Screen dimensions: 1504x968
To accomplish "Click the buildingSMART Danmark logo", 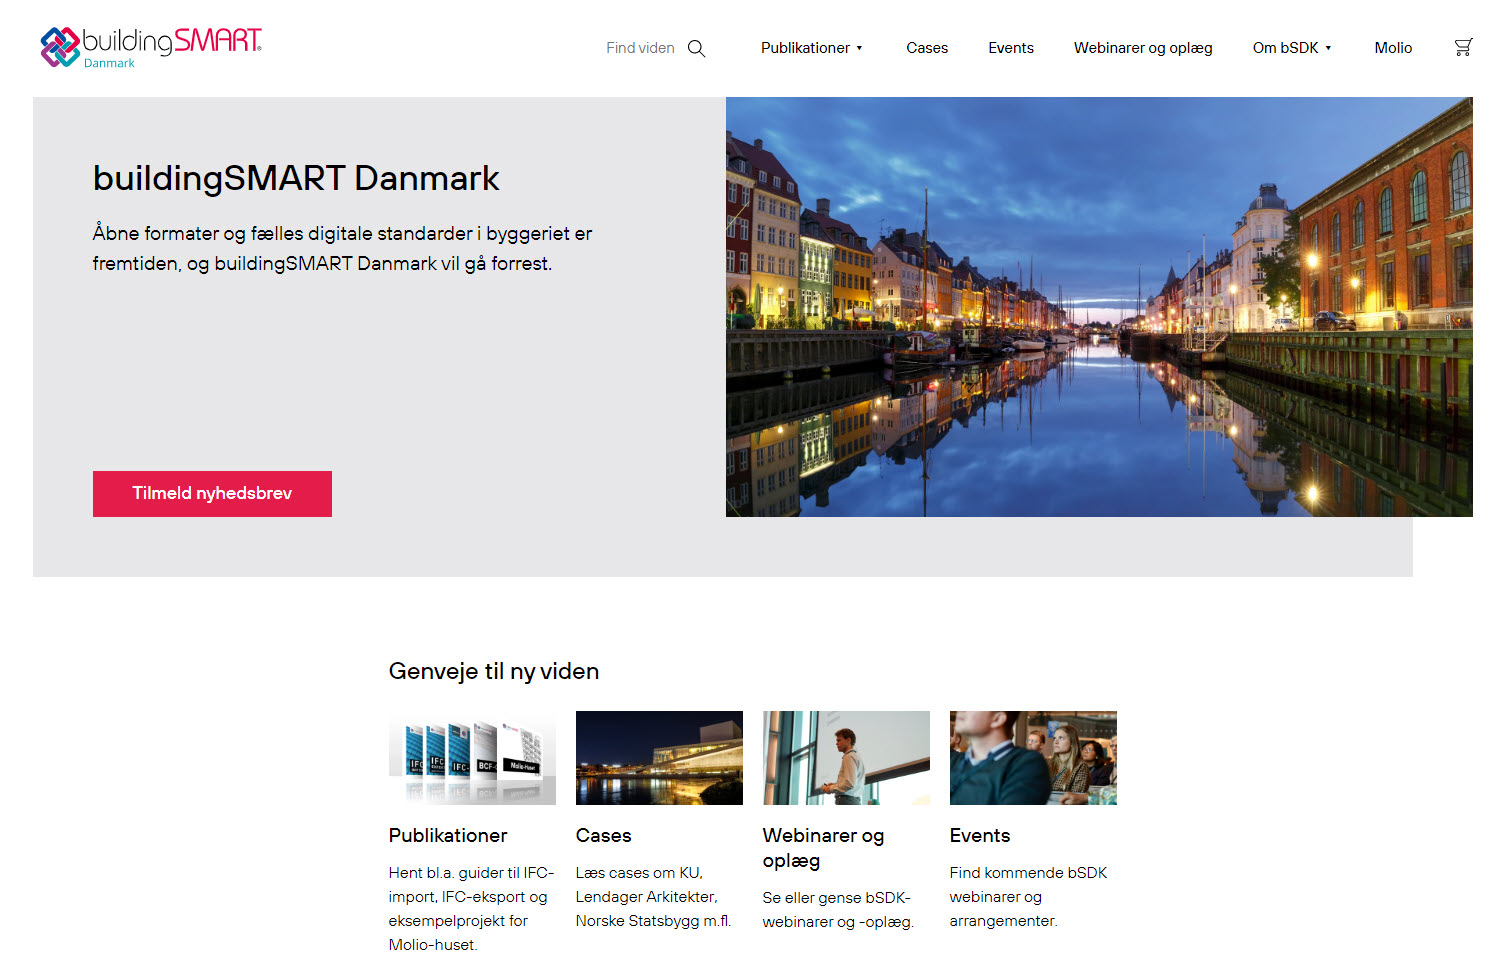I will 151,47.
